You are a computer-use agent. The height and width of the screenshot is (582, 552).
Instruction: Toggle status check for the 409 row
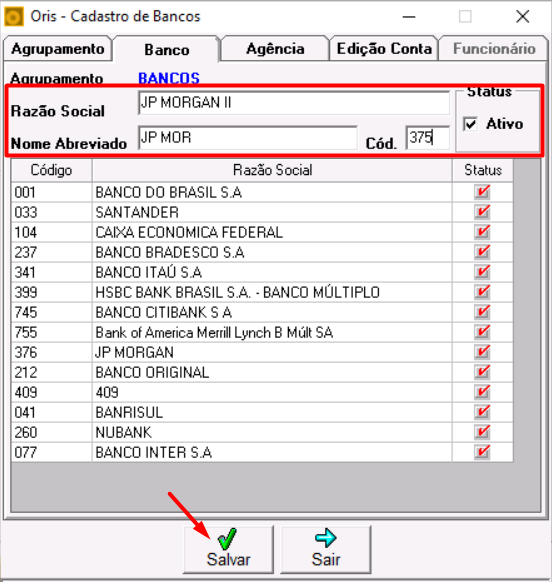tap(482, 393)
